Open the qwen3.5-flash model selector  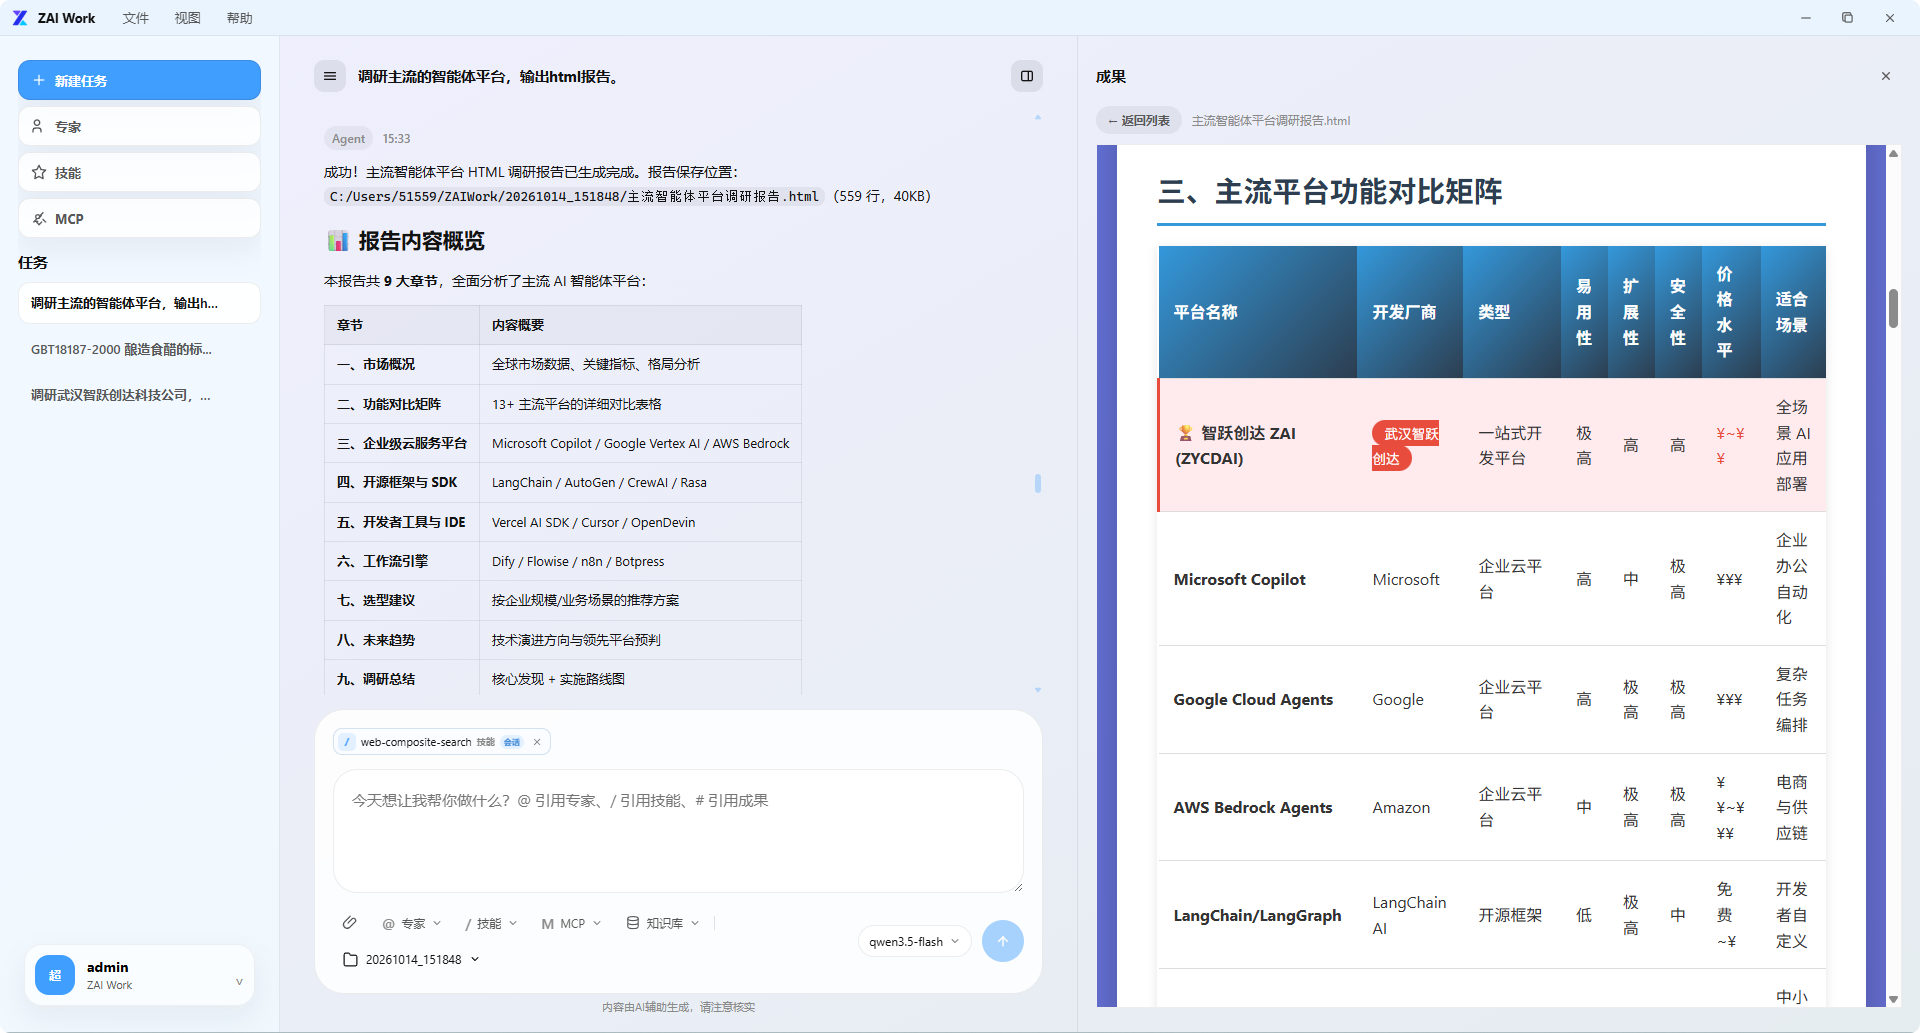tap(914, 941)
